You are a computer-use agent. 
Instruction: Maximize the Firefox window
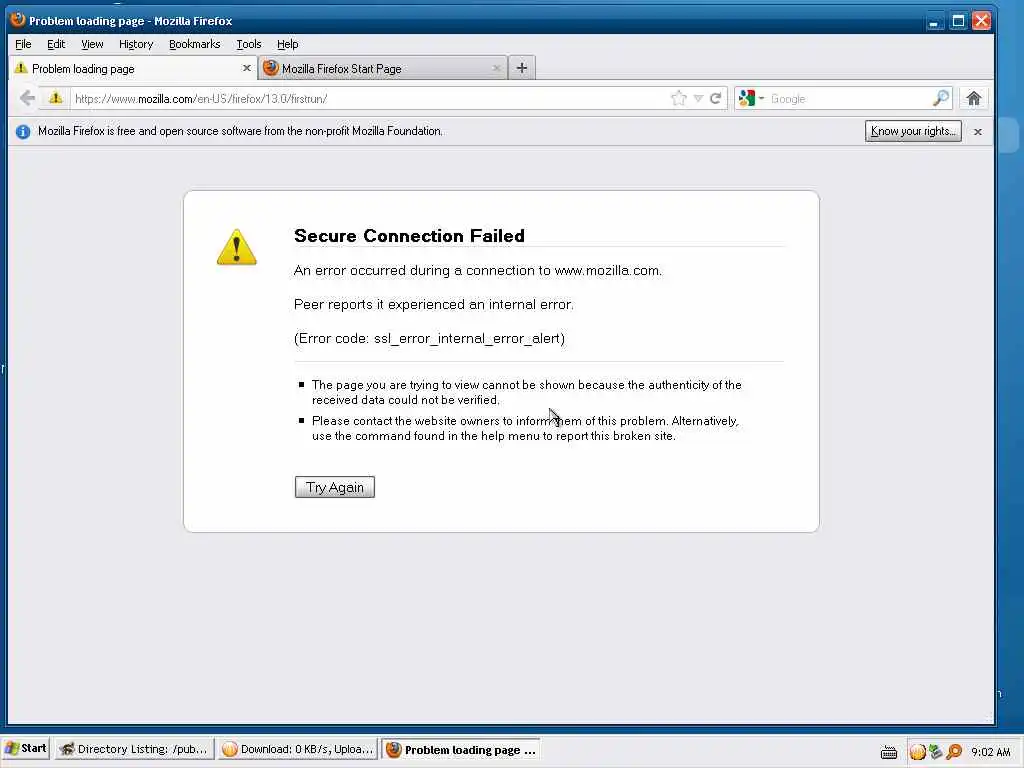click(x=958, y=22)
